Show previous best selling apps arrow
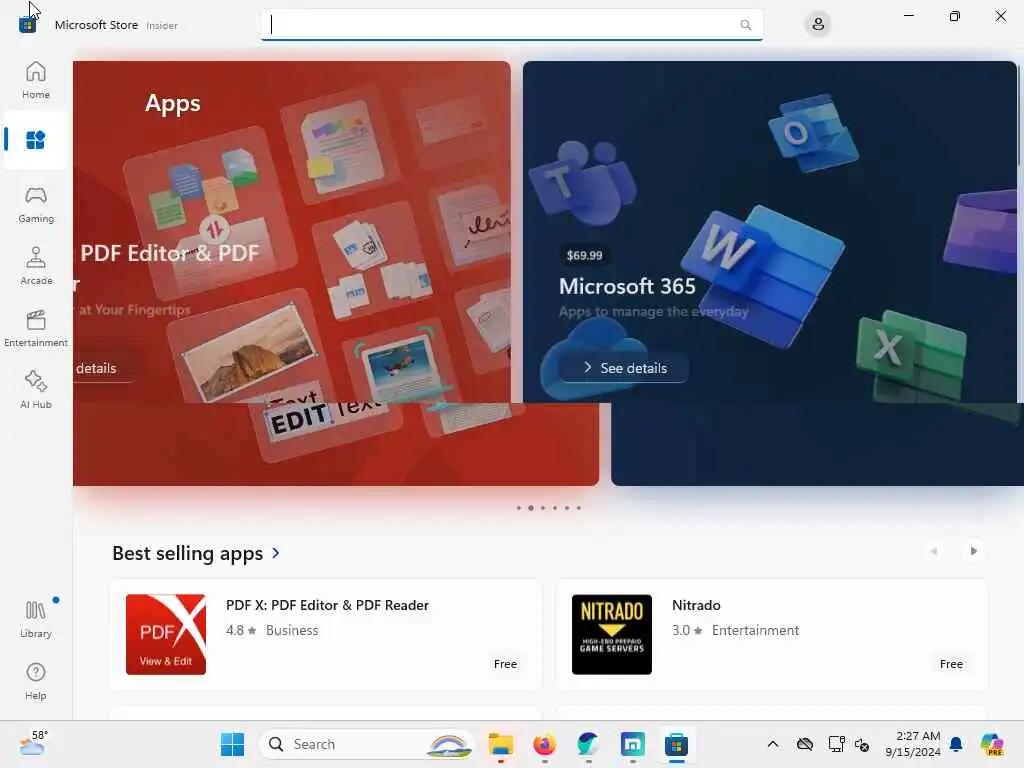 [x=934, y=551]
